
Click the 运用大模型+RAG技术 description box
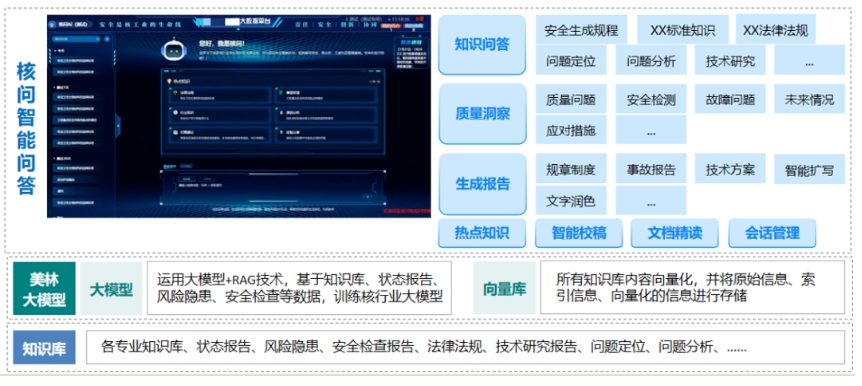(300, 288)
